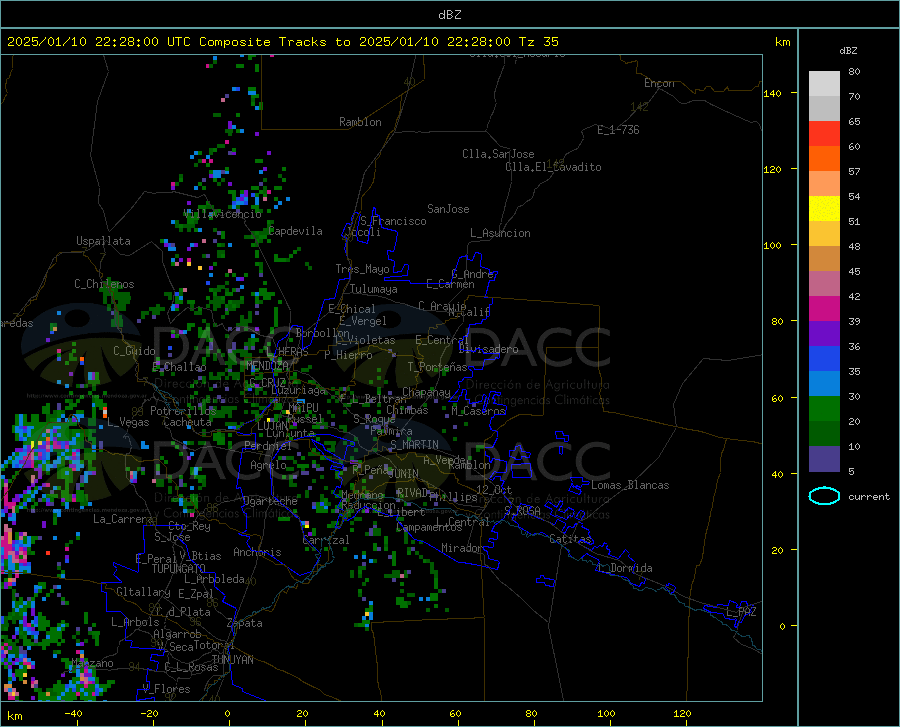Click the Anchoris map label
Image resolution: width=900 pixels, height=727 pixels.
257,552
